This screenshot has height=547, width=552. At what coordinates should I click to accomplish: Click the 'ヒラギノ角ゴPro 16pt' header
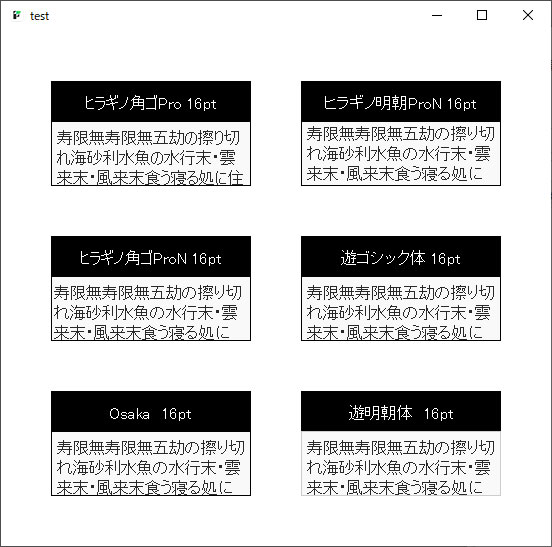[151, 102]
